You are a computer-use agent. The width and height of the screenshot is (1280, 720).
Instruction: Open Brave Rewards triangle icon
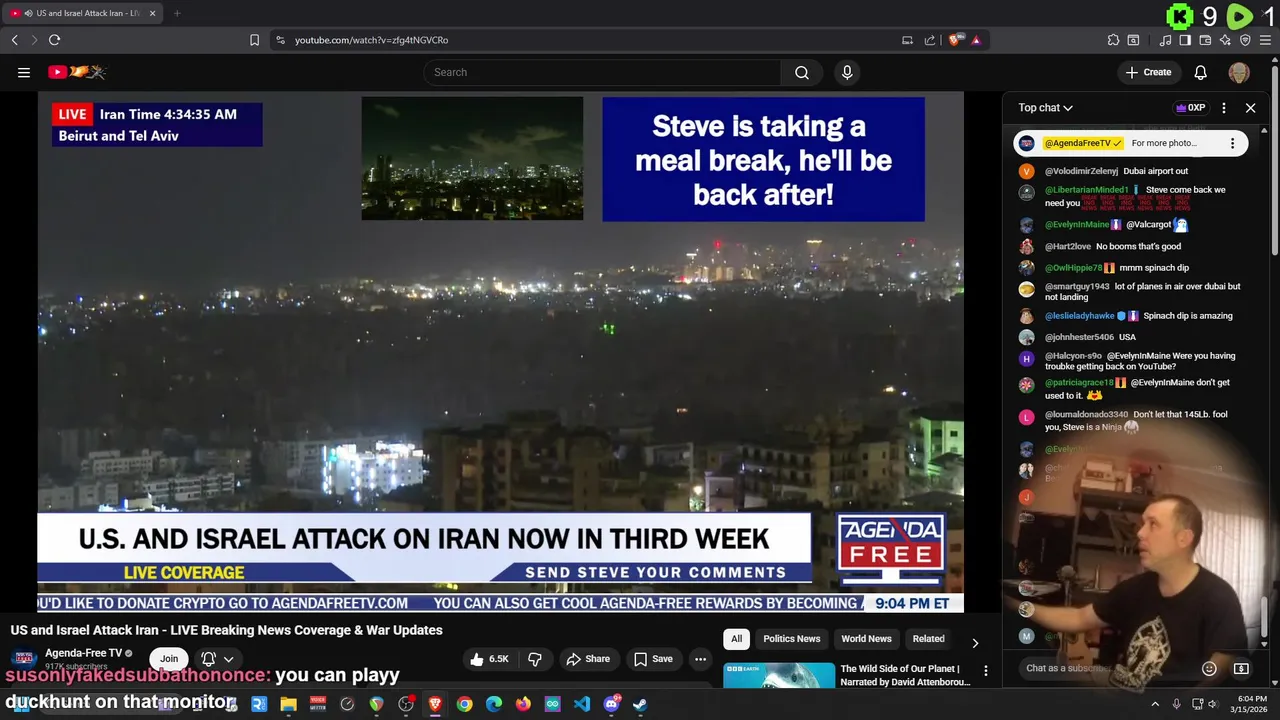pyautogui.click(x=976, y=40)
